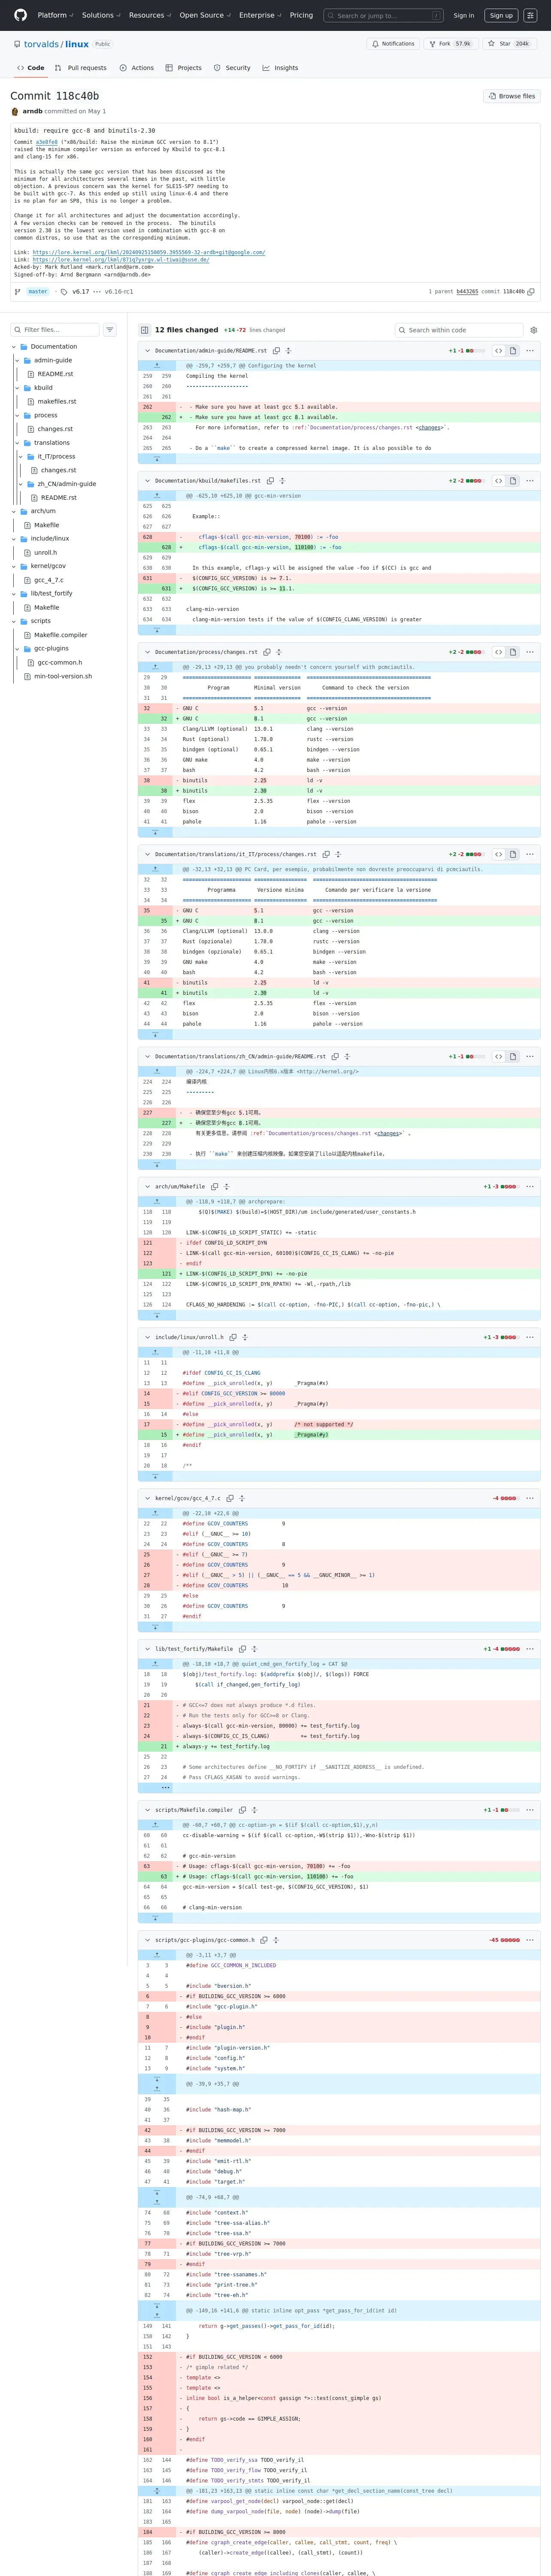Collapse the arch/um/Makefile diff

[147, 1187]
